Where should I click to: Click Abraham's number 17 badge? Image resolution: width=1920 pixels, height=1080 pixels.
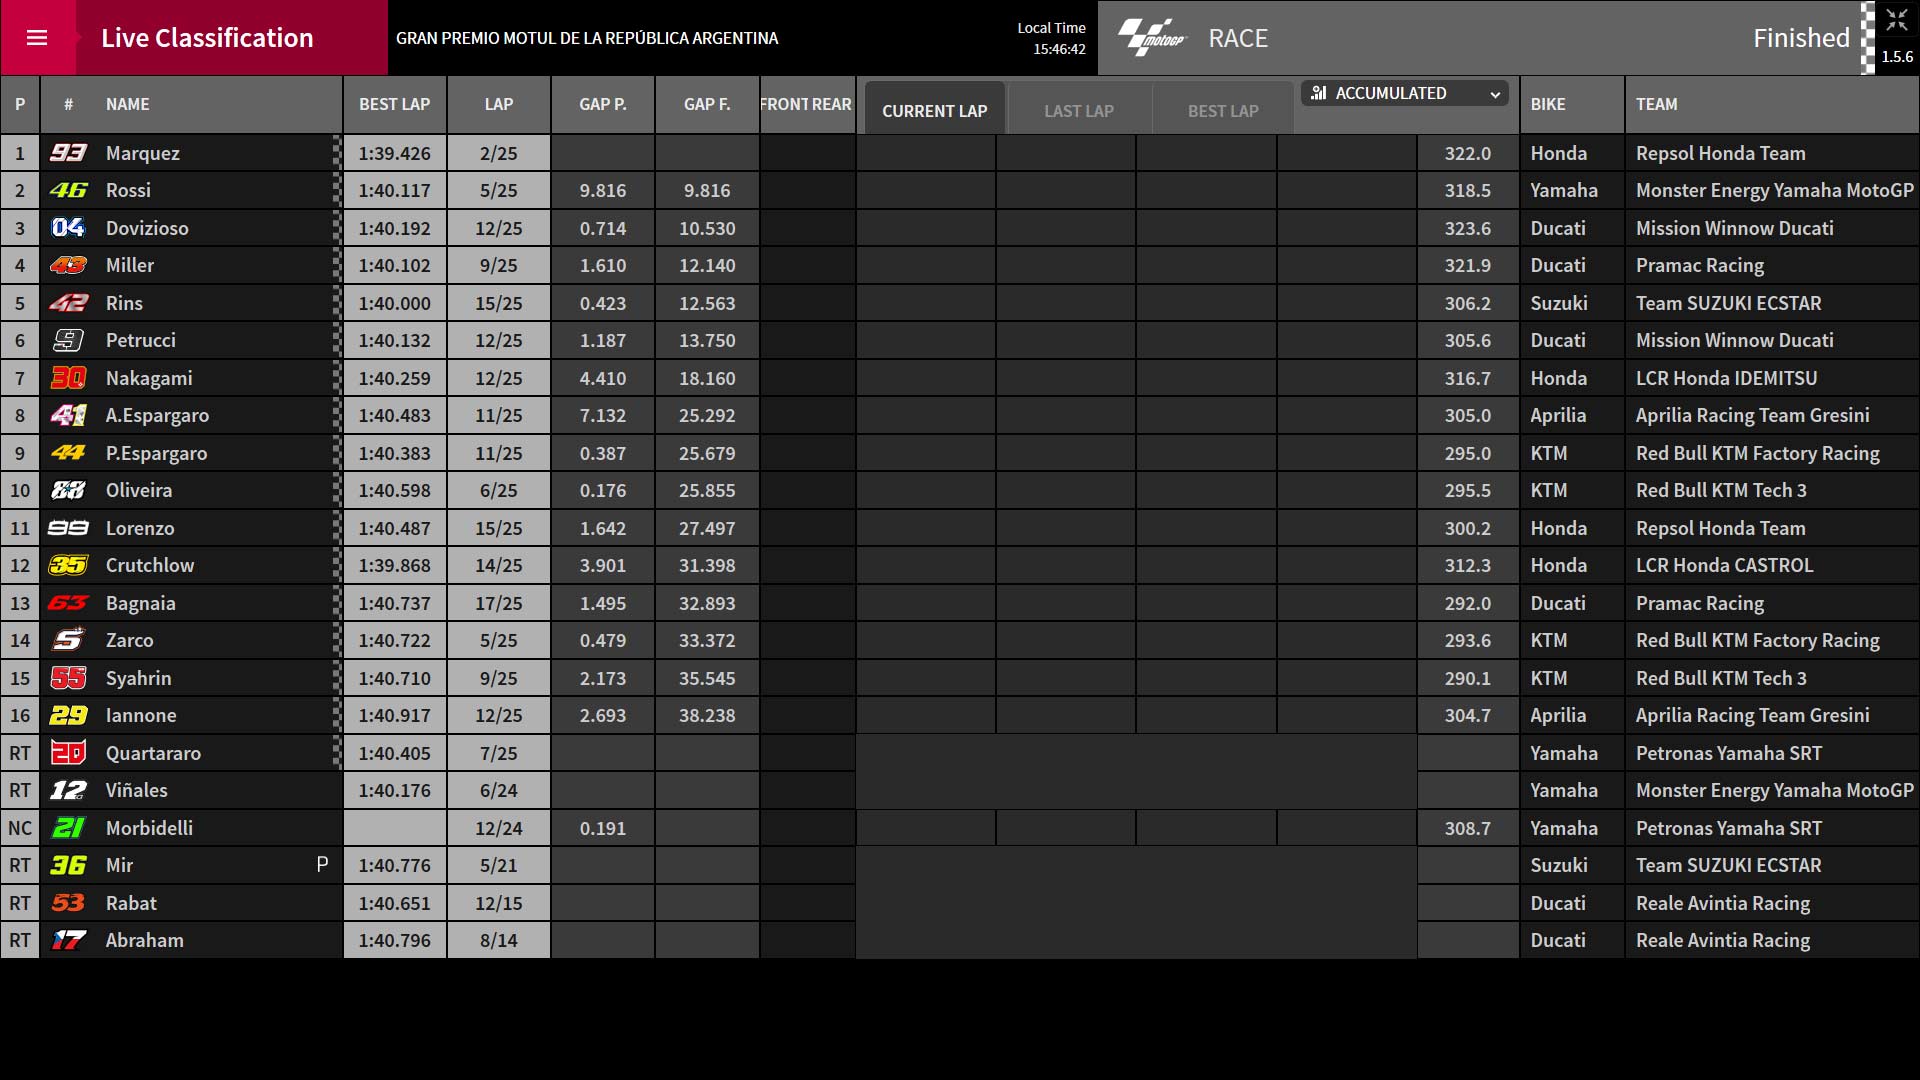68,940
